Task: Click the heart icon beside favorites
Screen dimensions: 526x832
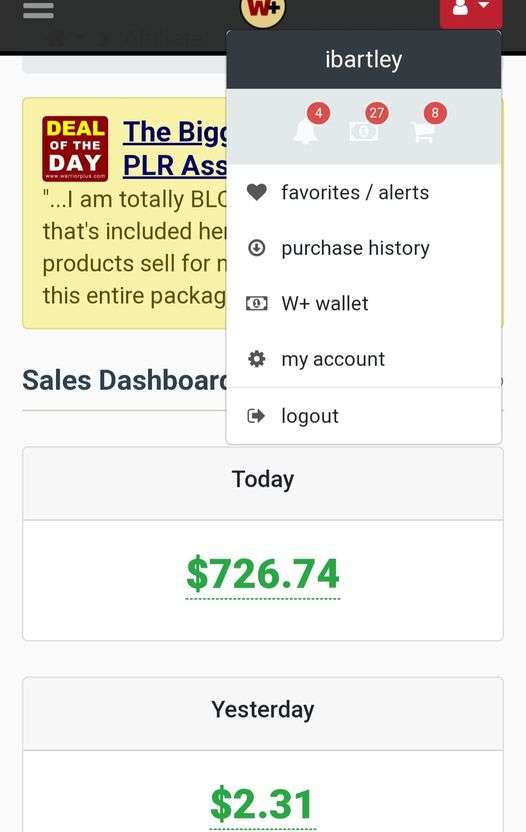Action: click(x=257, y=192)
